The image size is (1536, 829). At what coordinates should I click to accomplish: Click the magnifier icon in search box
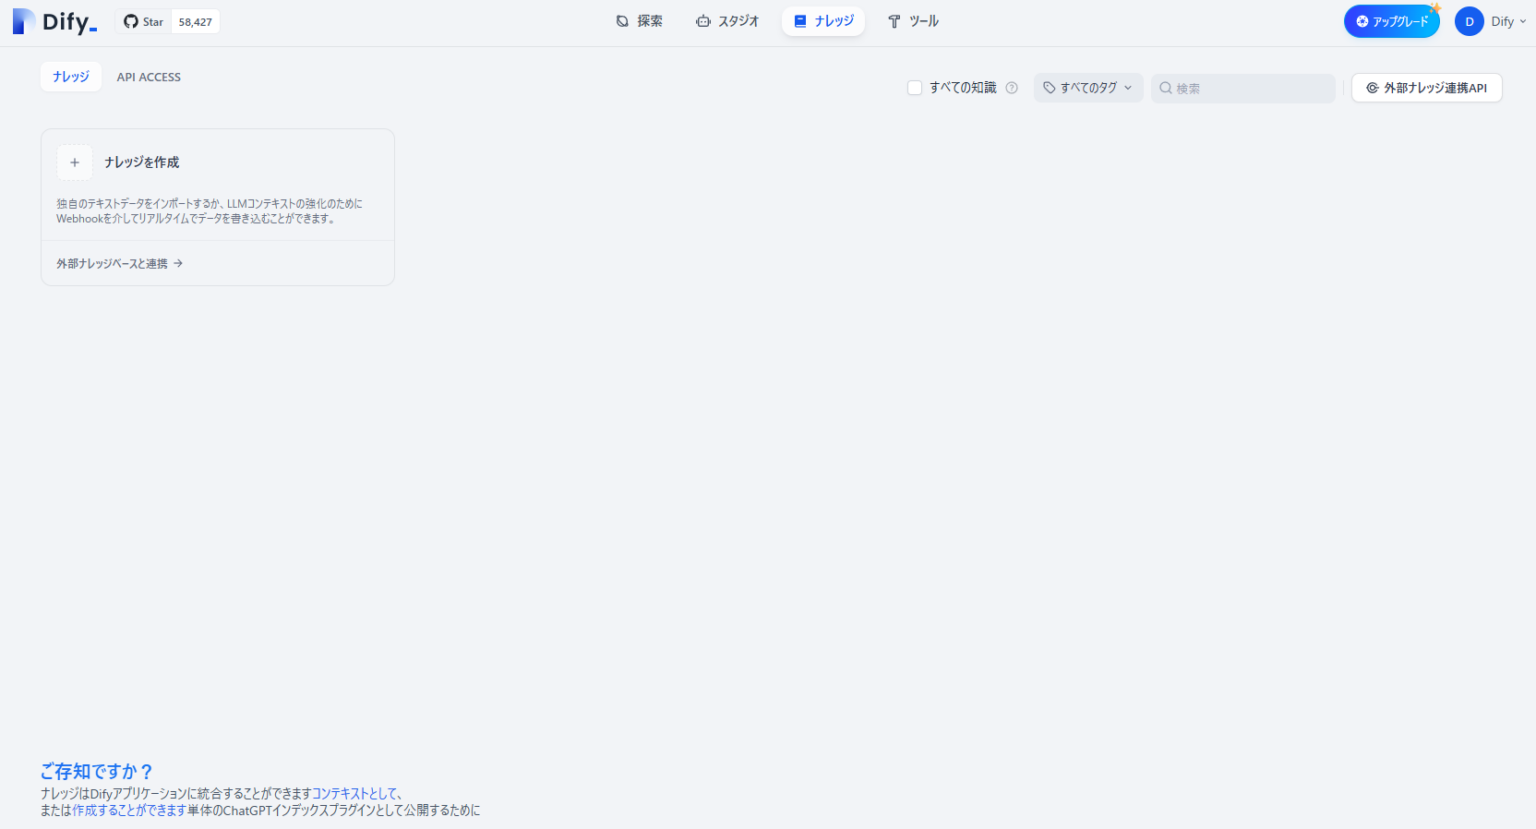[1166, 88]
